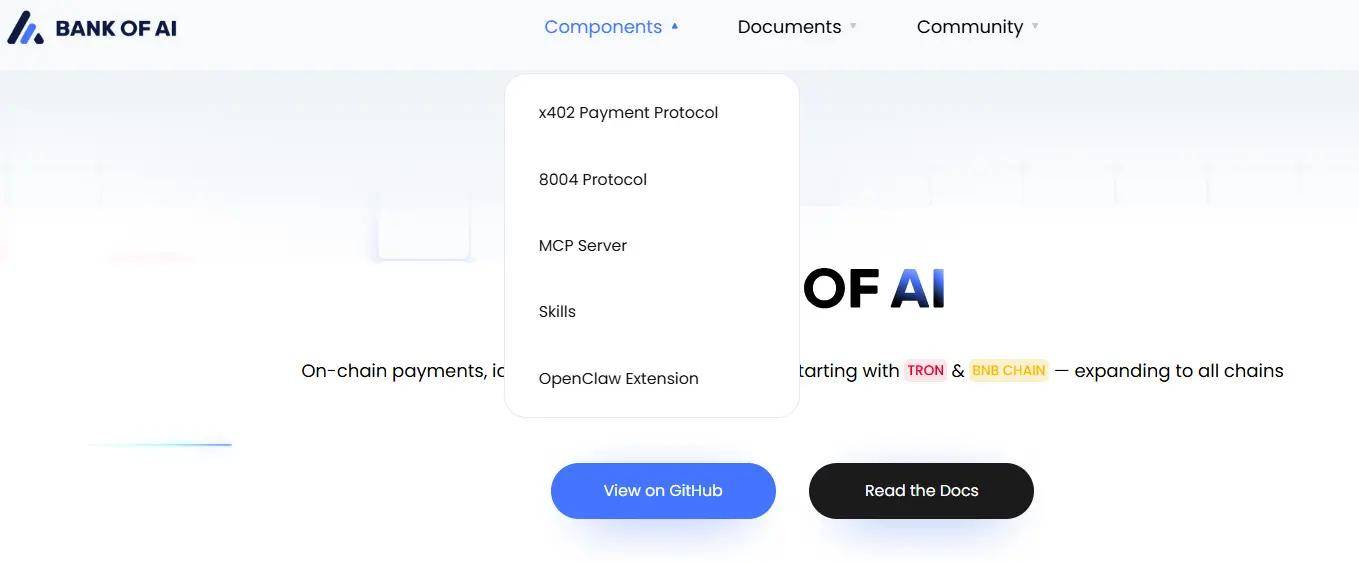
Task: Select x402 Payment Protocol from dropdown
Action: (628, 113)
